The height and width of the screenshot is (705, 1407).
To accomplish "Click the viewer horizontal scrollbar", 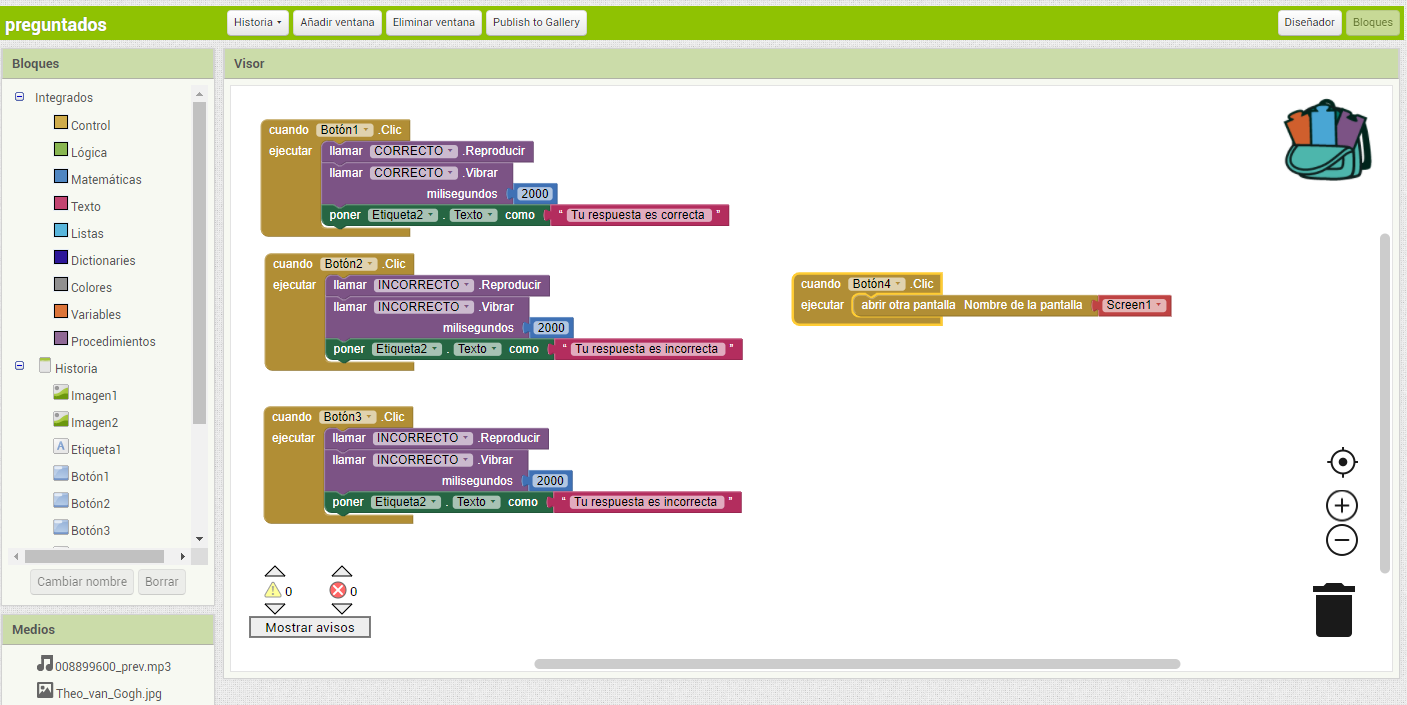I will [857, 664].
